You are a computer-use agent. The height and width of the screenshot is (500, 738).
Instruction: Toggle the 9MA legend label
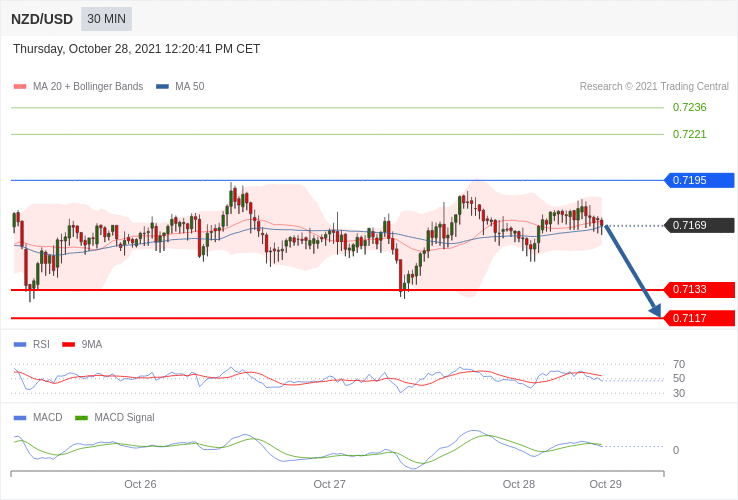(92, 345)
